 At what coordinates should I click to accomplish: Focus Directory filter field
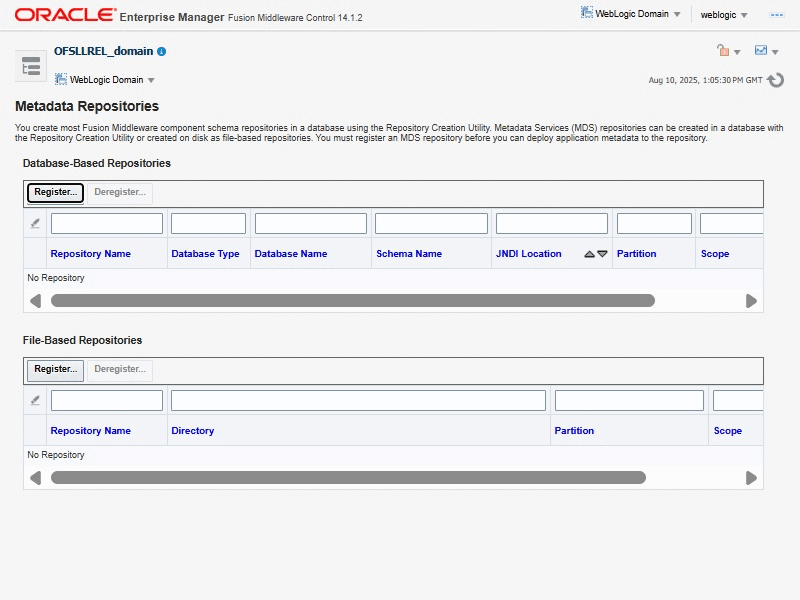(358, 401)
